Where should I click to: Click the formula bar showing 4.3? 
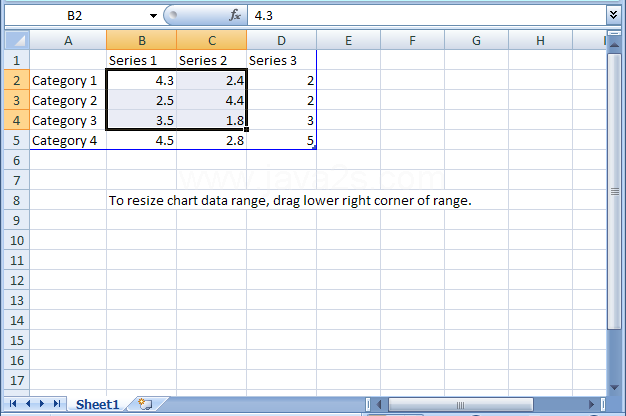click(426, 16)
